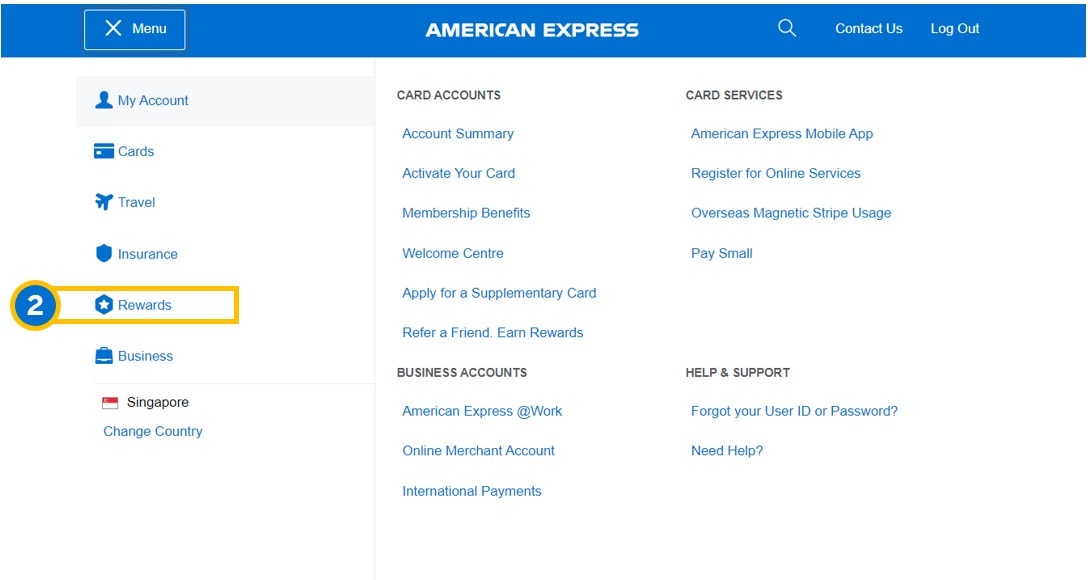Click the American Express logo

[x=532, y=30]
